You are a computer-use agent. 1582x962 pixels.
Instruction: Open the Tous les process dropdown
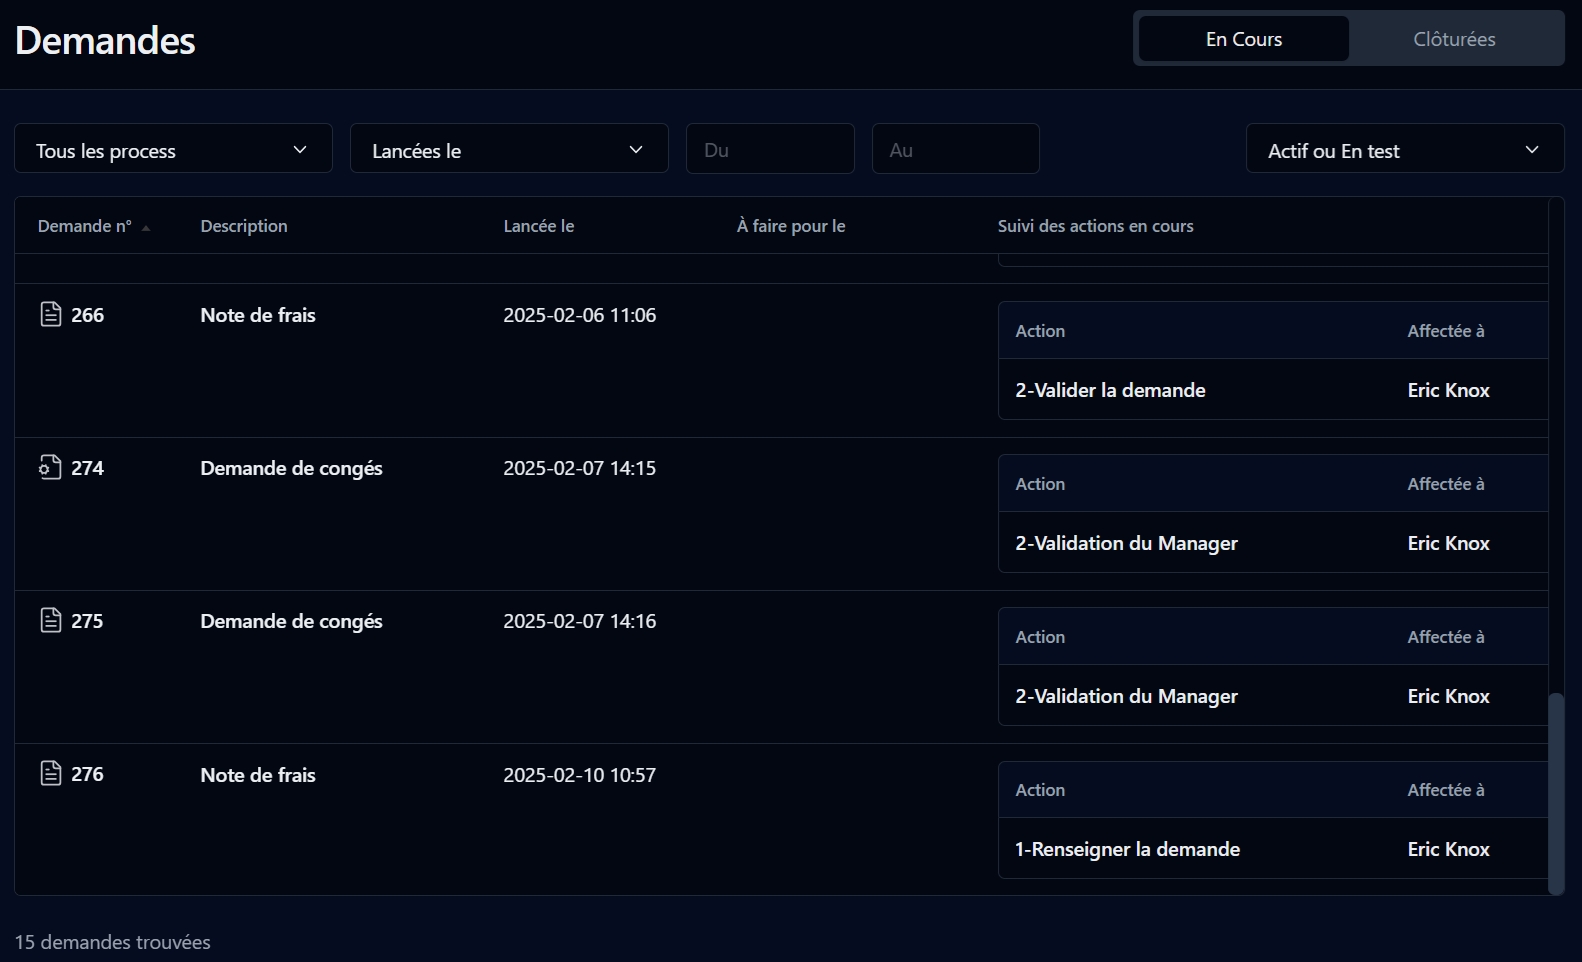pyautogui.click(x=173, y=150)
